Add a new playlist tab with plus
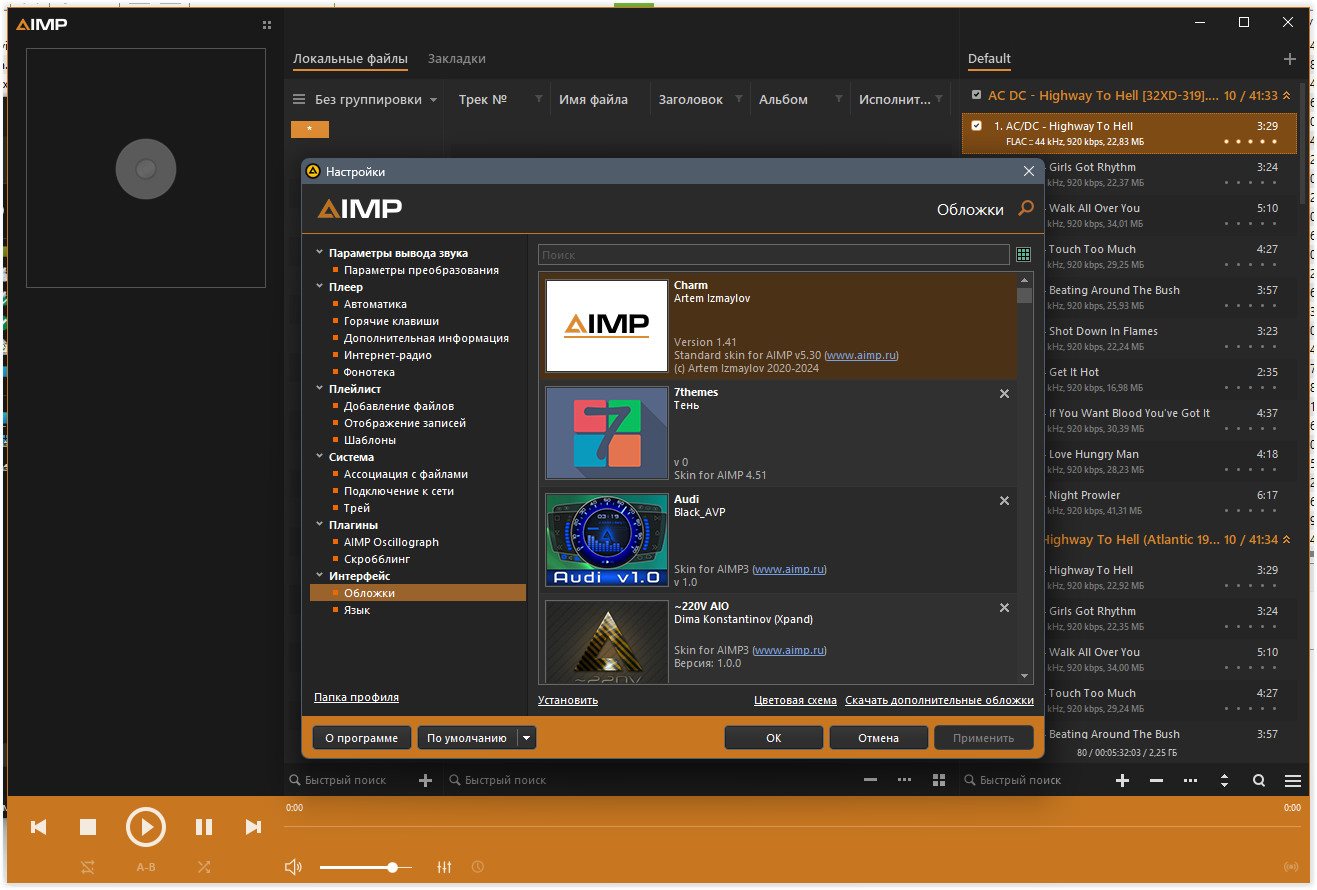The height and width of the screenshot is (890, 1317). coord(1289,59)
